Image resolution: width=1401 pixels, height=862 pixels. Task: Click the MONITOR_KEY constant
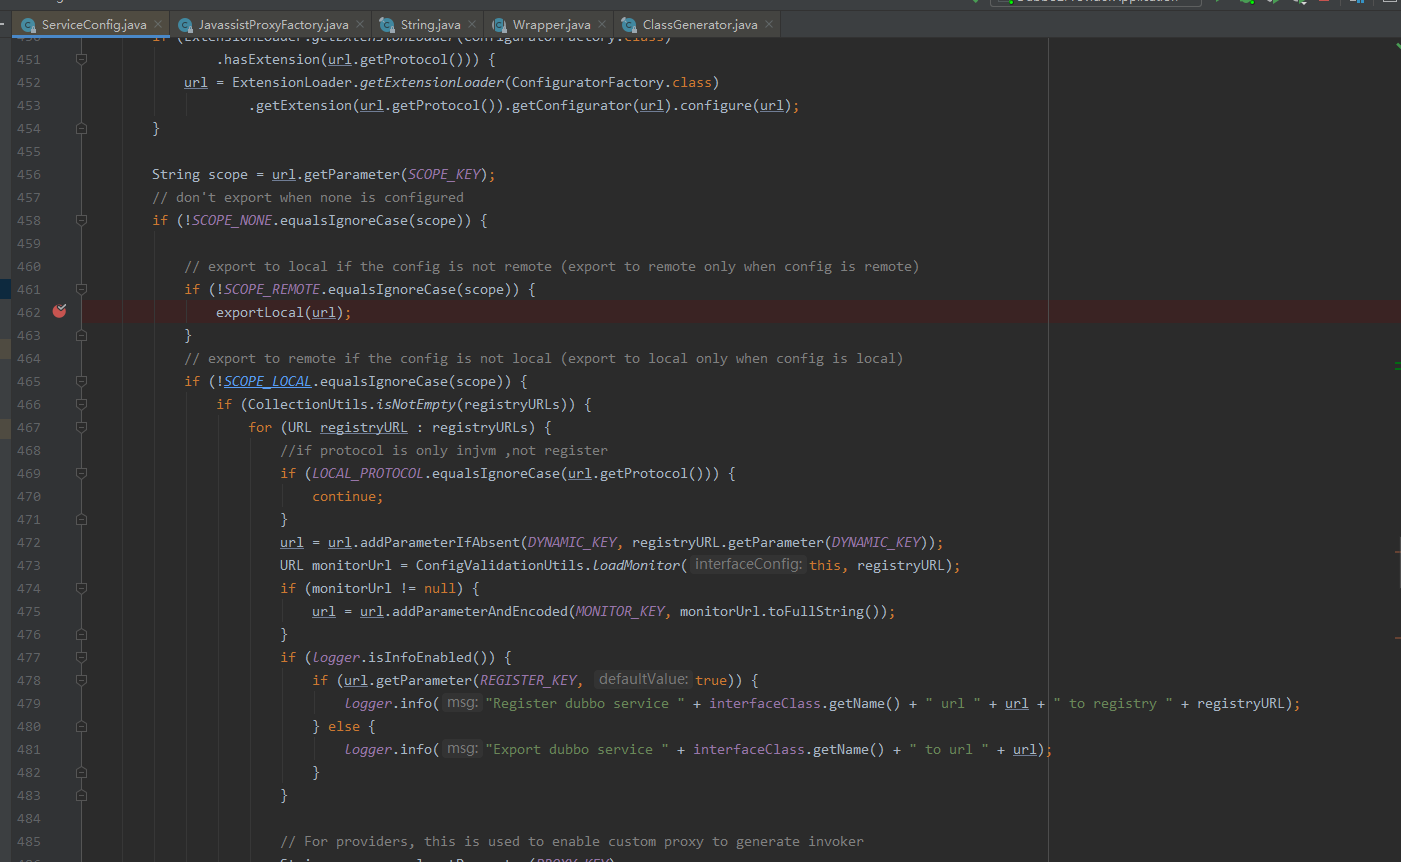pos(620,611)
